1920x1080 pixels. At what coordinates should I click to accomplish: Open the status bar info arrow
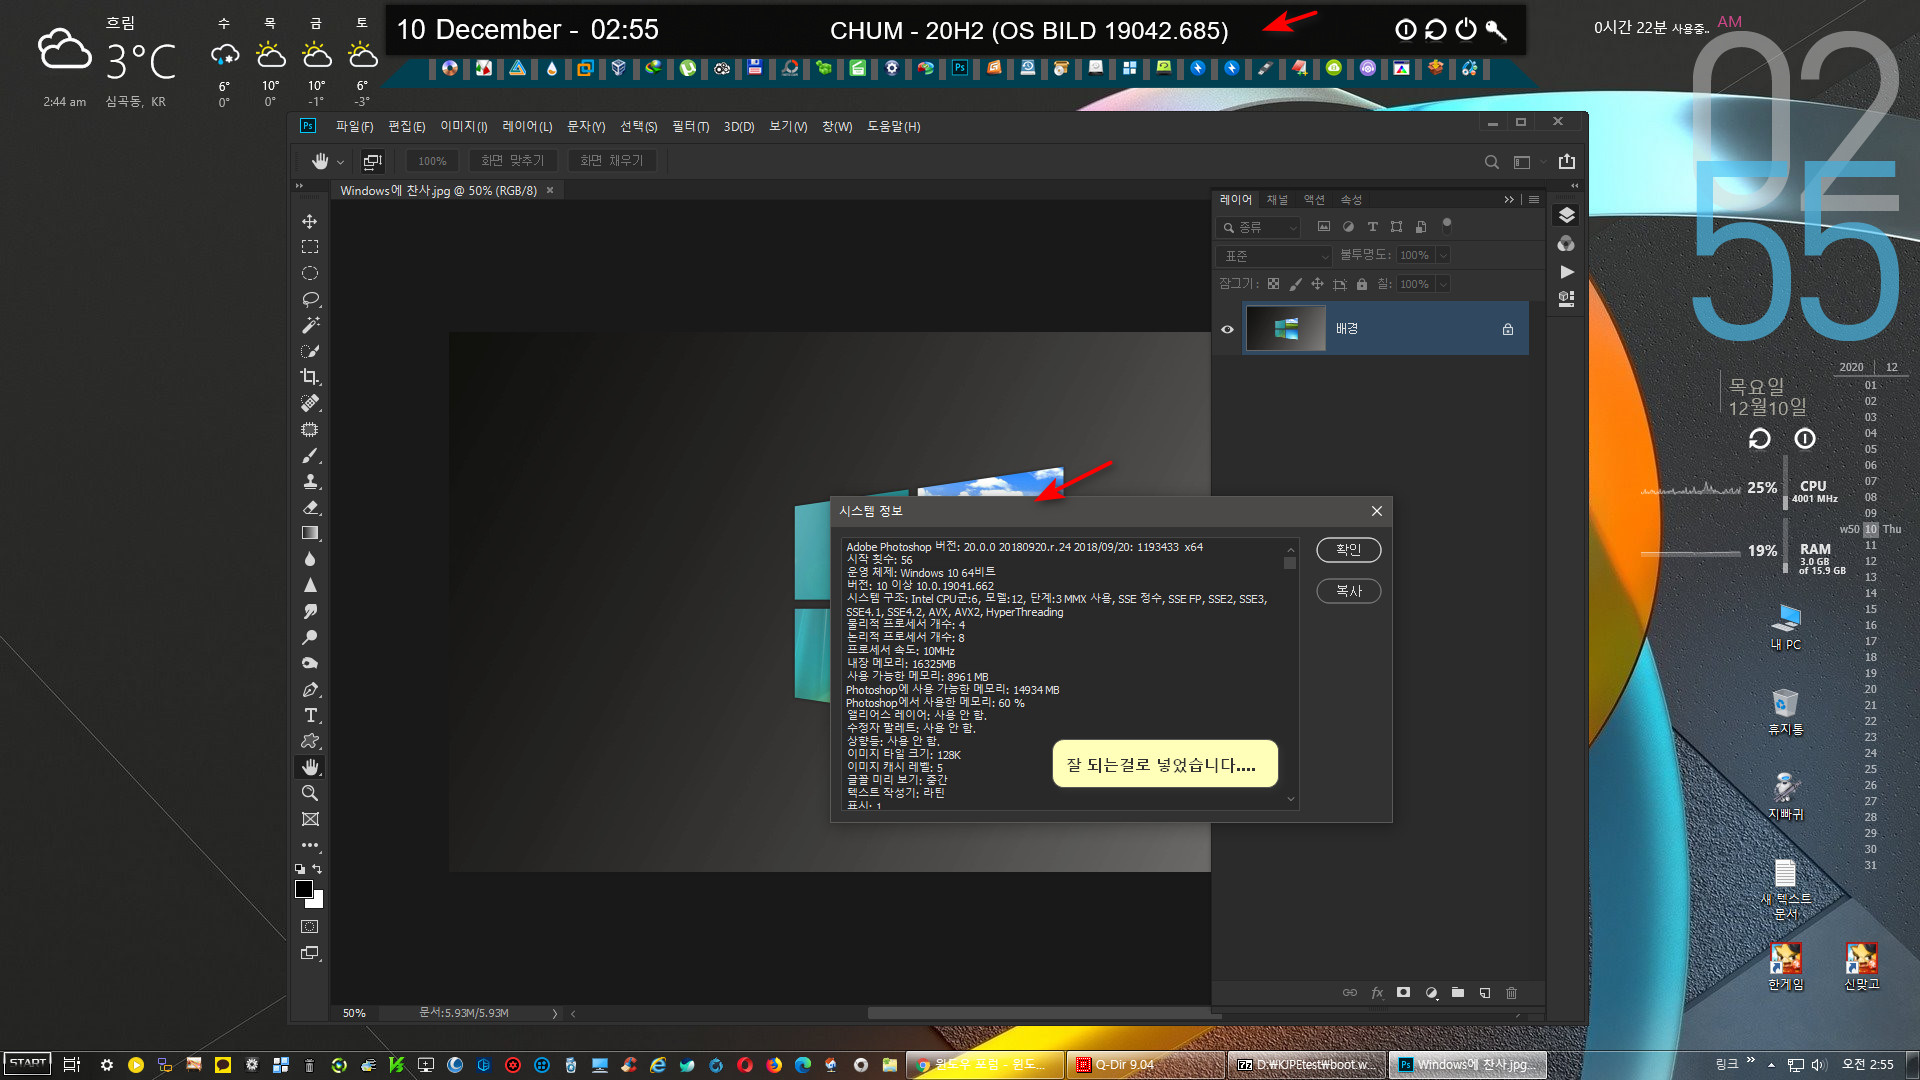tap(555, 1013)
